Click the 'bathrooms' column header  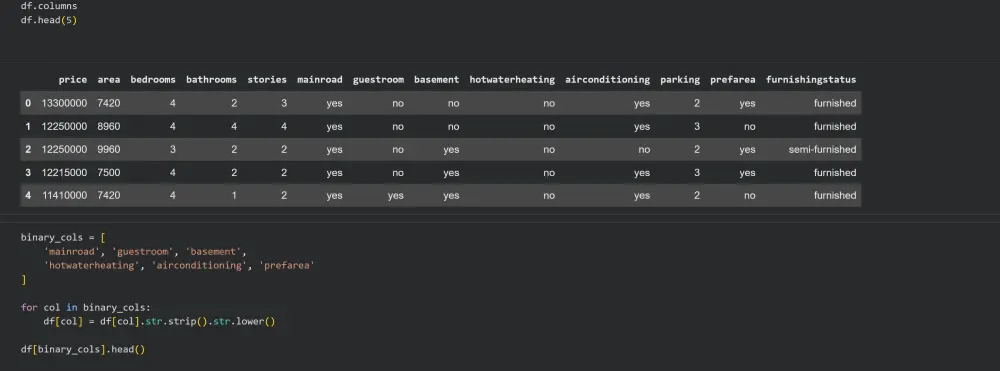coord(211,80)
